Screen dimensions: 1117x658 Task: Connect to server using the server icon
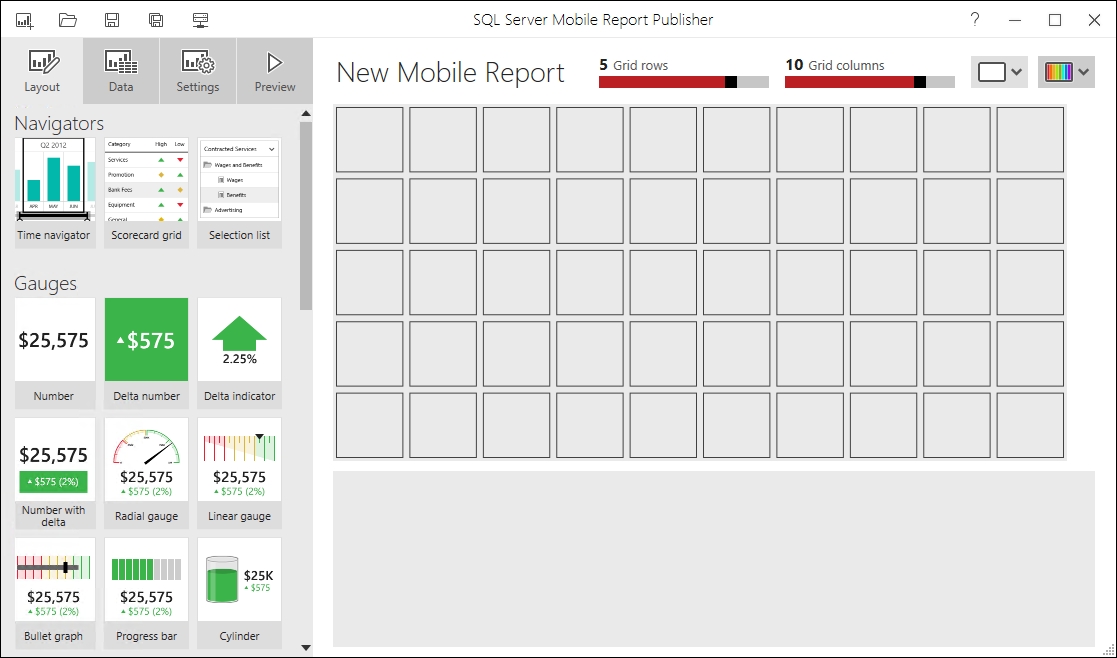coord(200,20)
